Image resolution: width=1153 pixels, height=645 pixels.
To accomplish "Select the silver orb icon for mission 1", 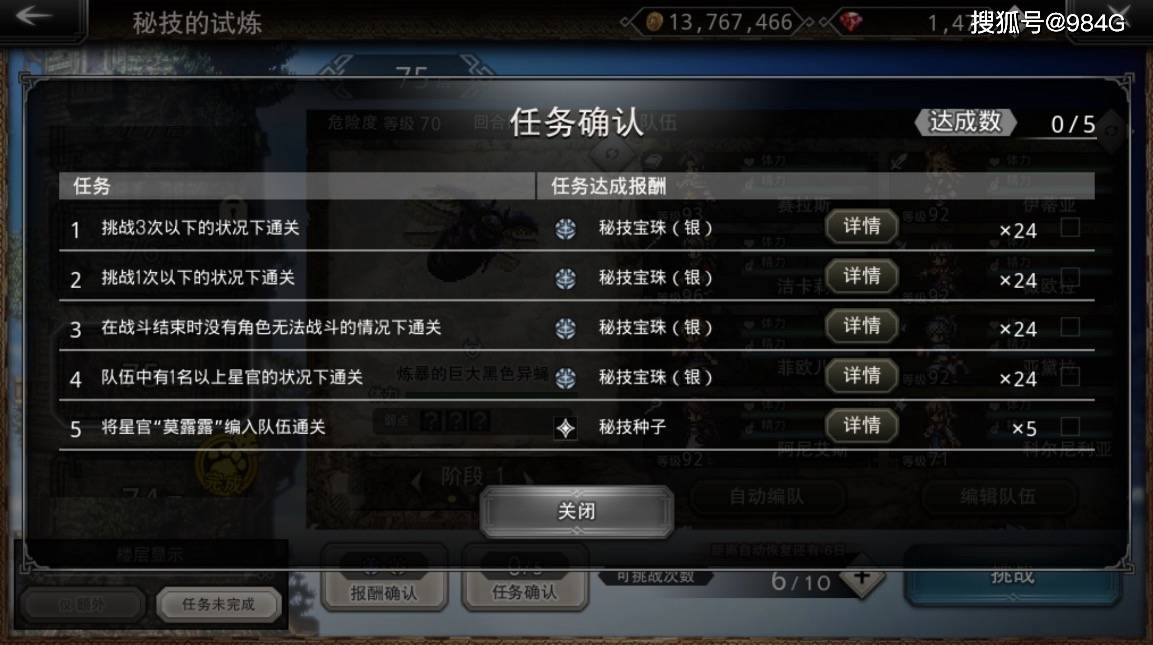I will [x=565, y=229].
